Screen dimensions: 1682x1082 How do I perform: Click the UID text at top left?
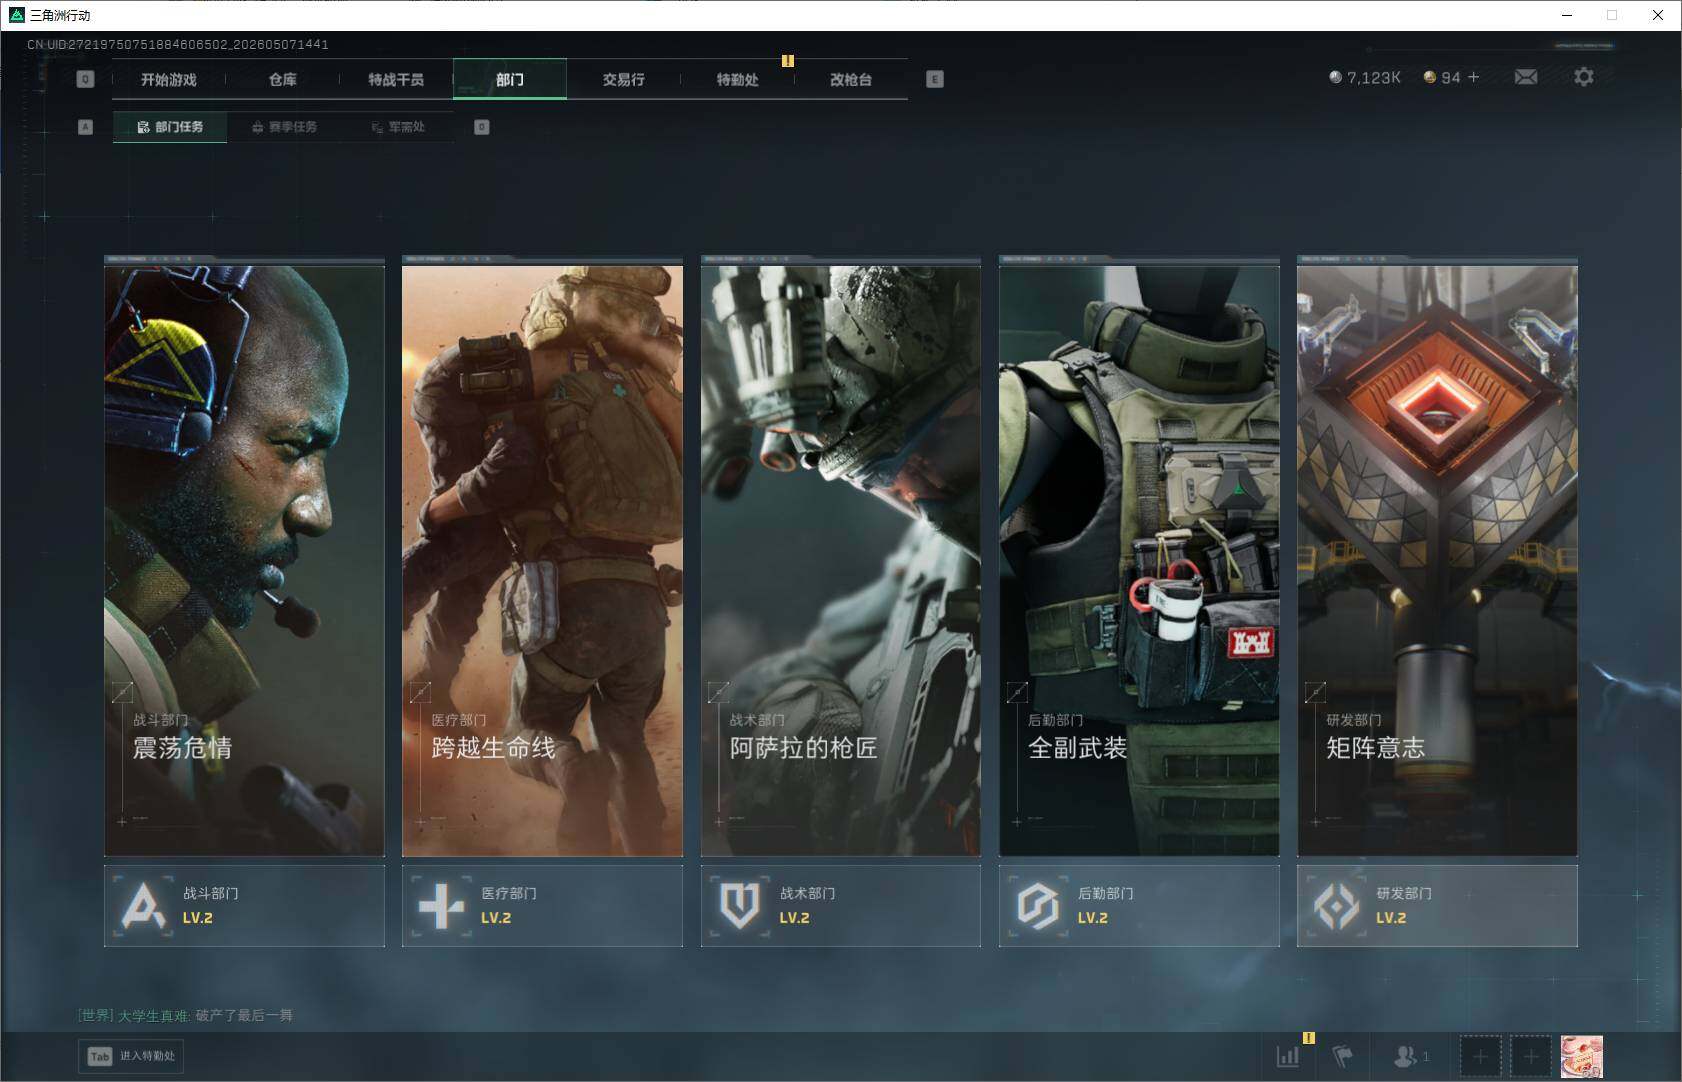coord(178,44)
